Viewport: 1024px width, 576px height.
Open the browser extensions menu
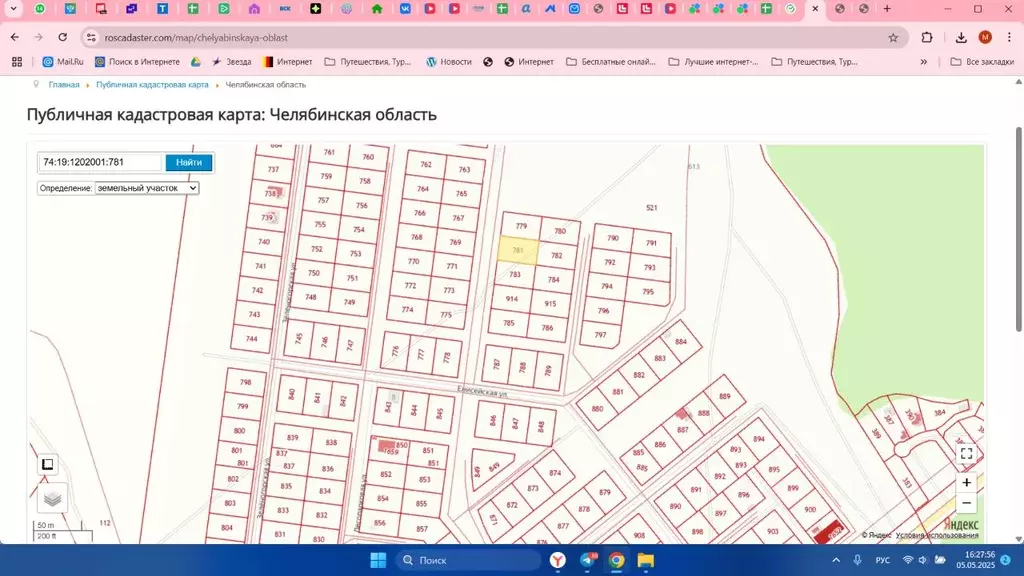pyautogui.click(x=927, y=37)
